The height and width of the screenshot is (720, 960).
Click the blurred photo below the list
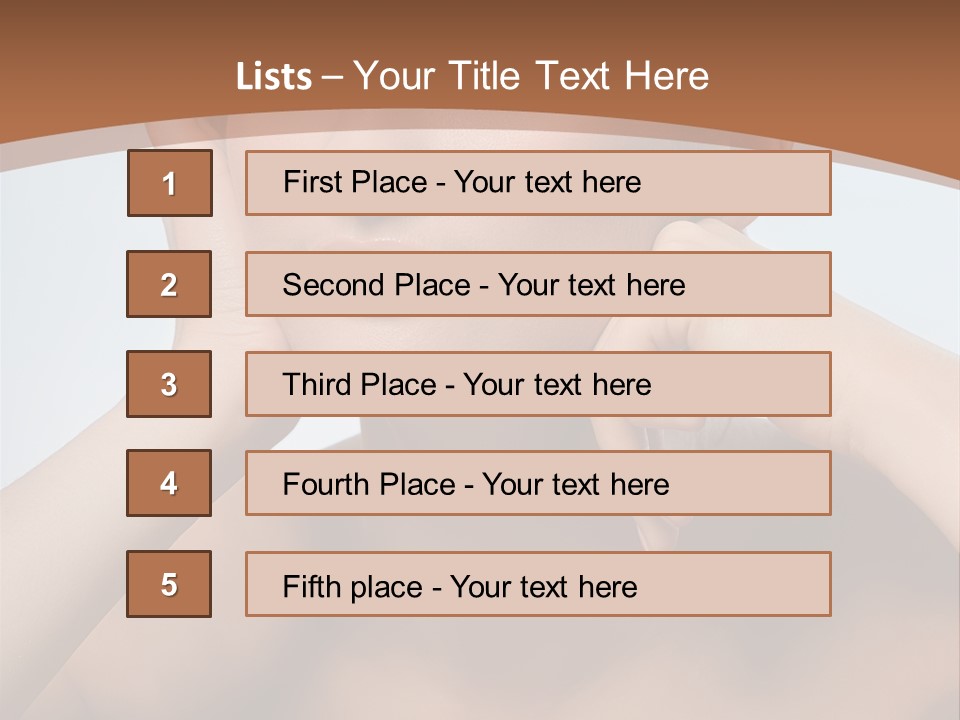coord(480,665)
